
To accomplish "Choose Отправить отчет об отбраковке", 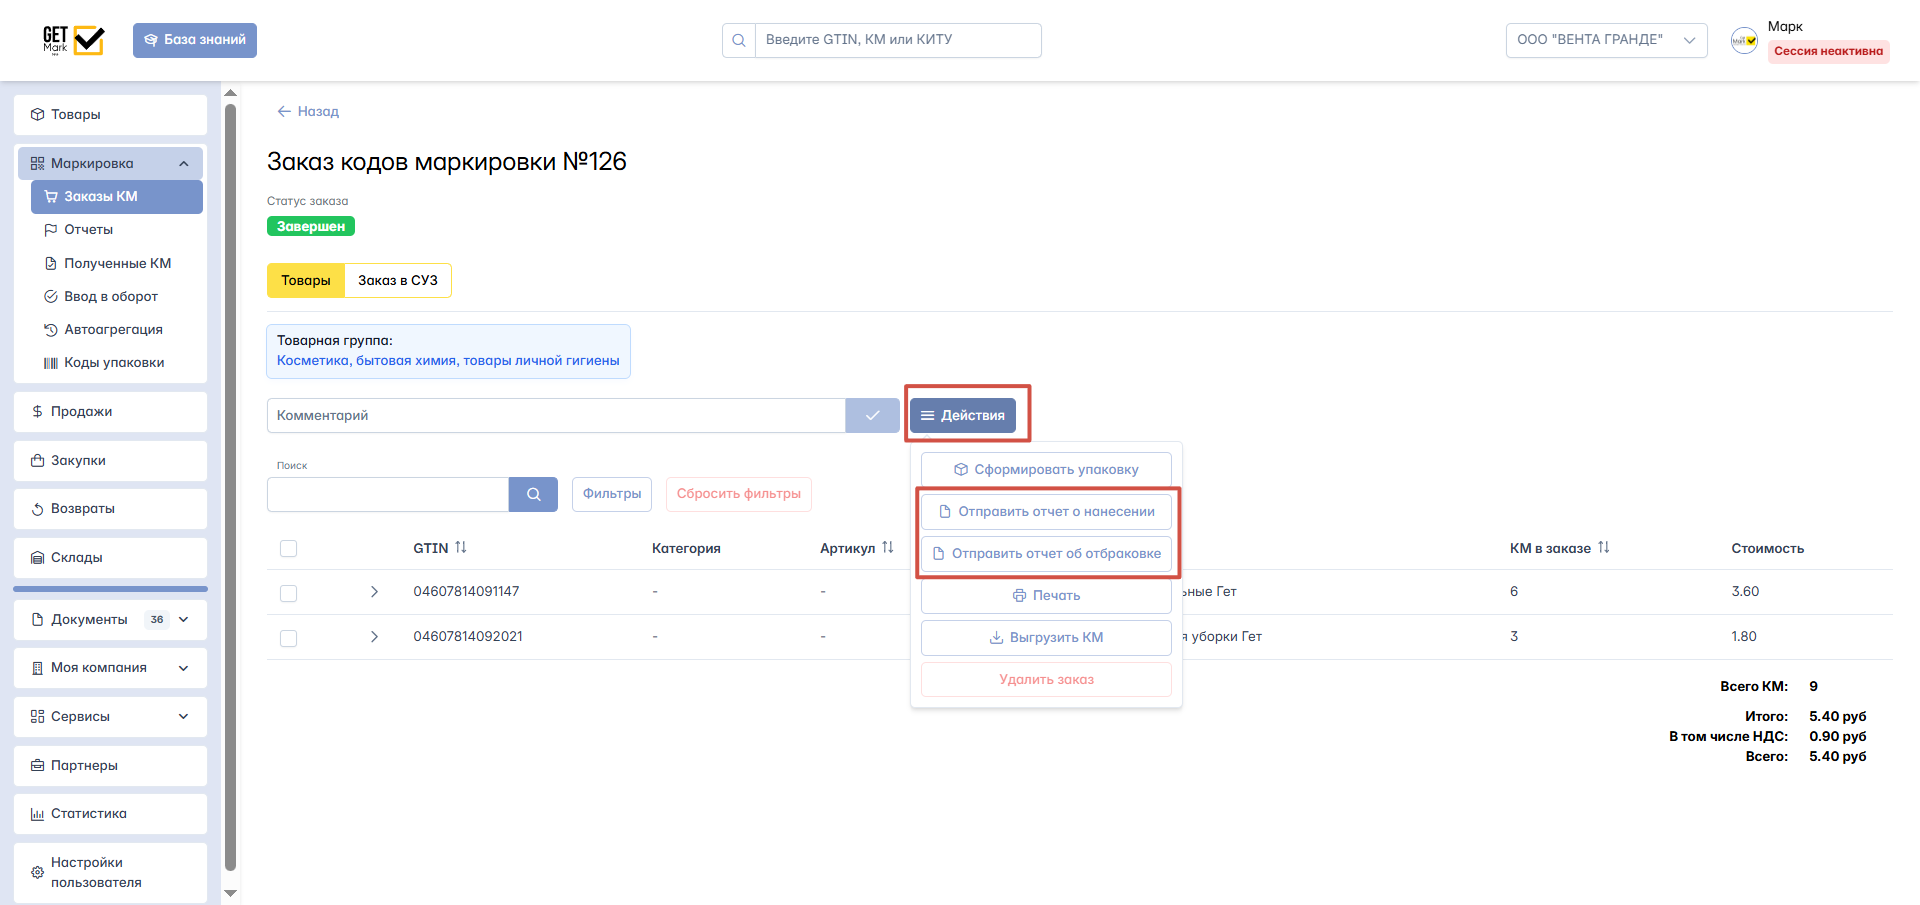I will tap(1046, 554).
